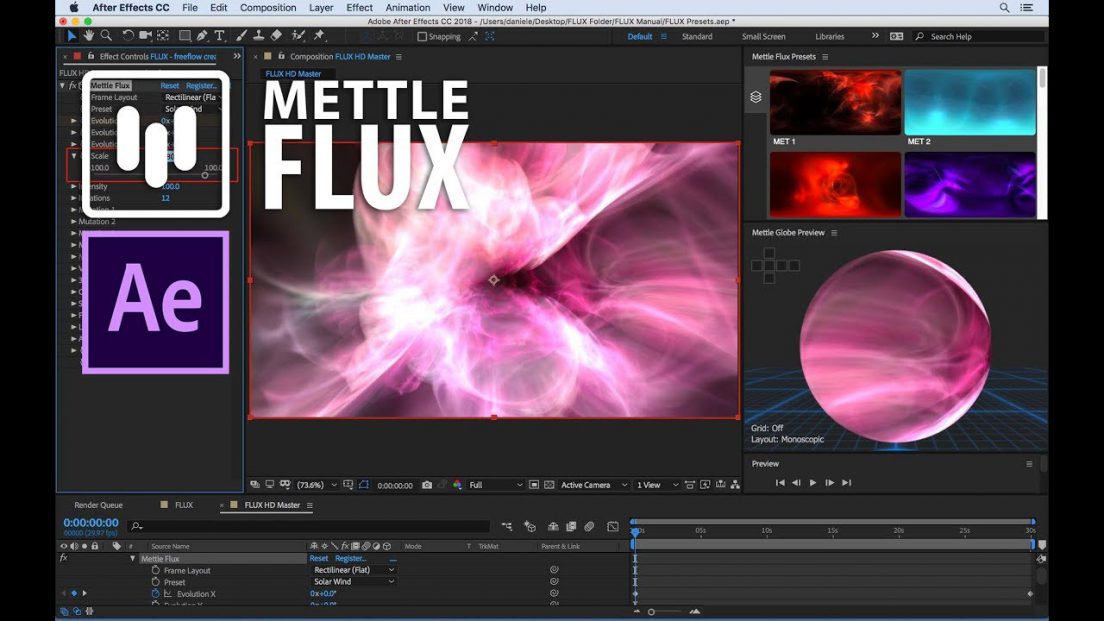Toggle visibility of the Mettle Flux layer
1104x621 pixels.
pyautogui.click(x=62, y=558)
